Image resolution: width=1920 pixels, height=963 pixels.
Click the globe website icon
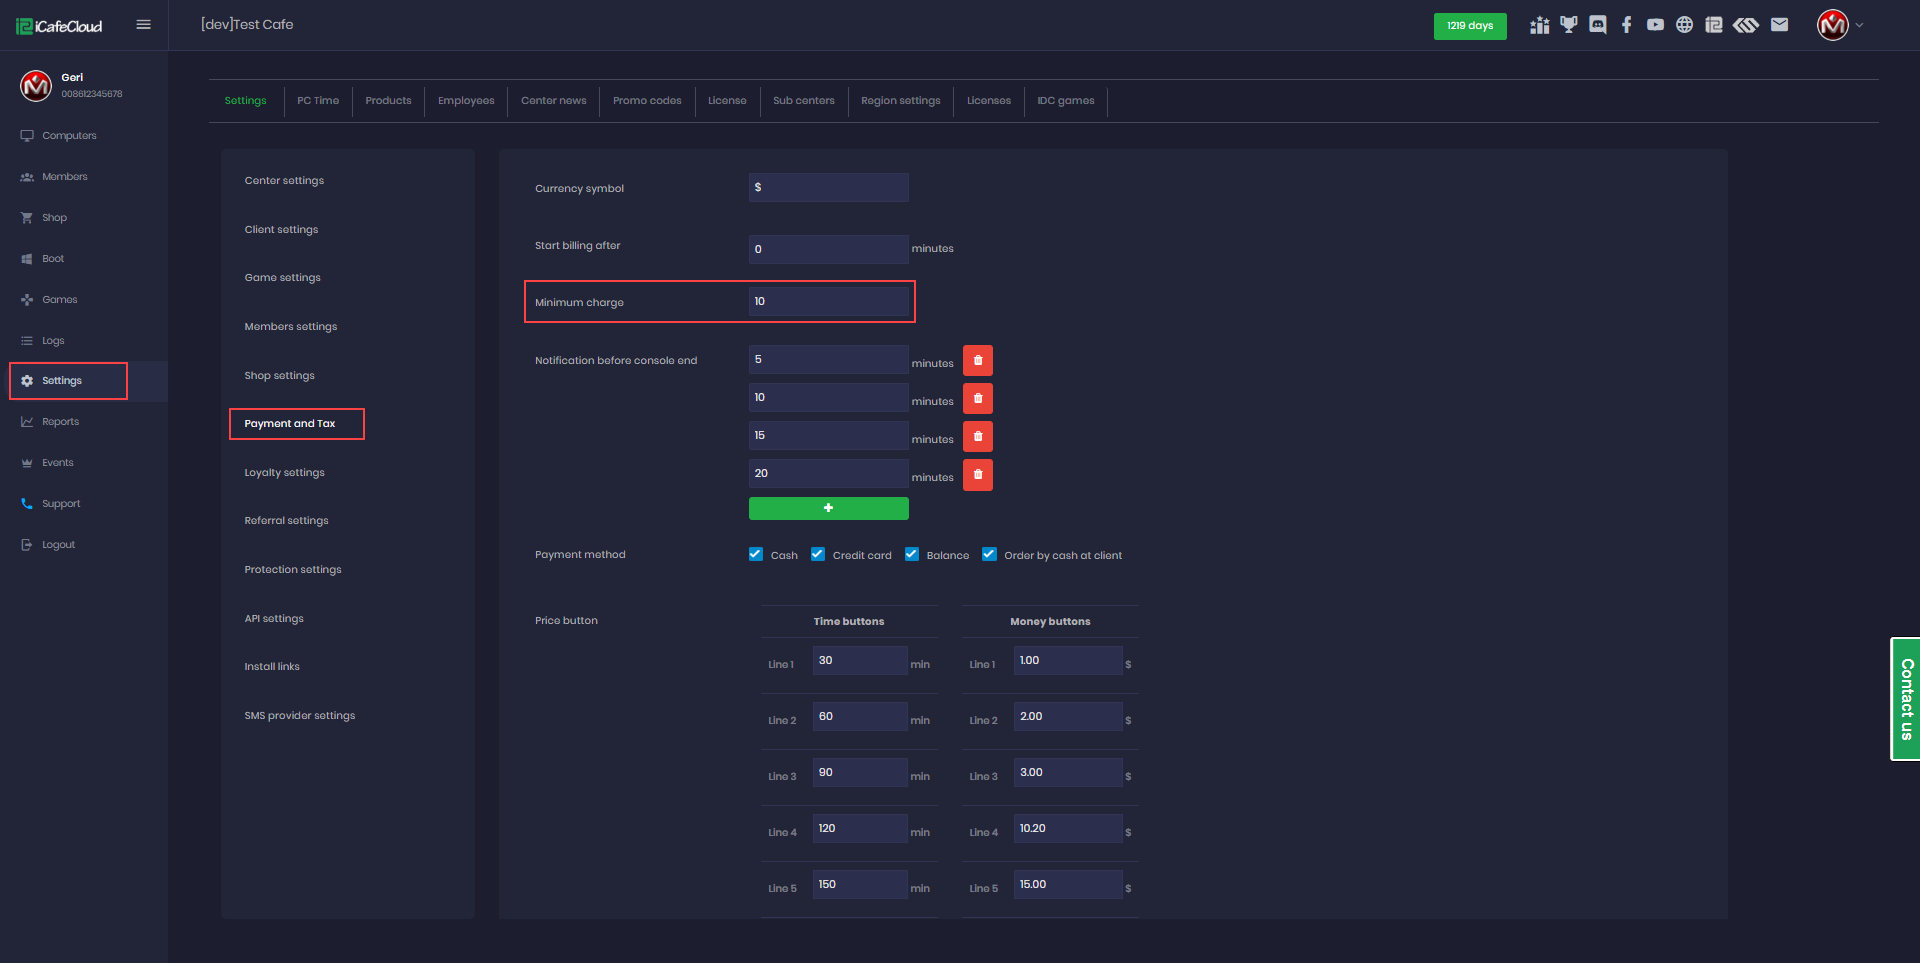pos(1685,25)
